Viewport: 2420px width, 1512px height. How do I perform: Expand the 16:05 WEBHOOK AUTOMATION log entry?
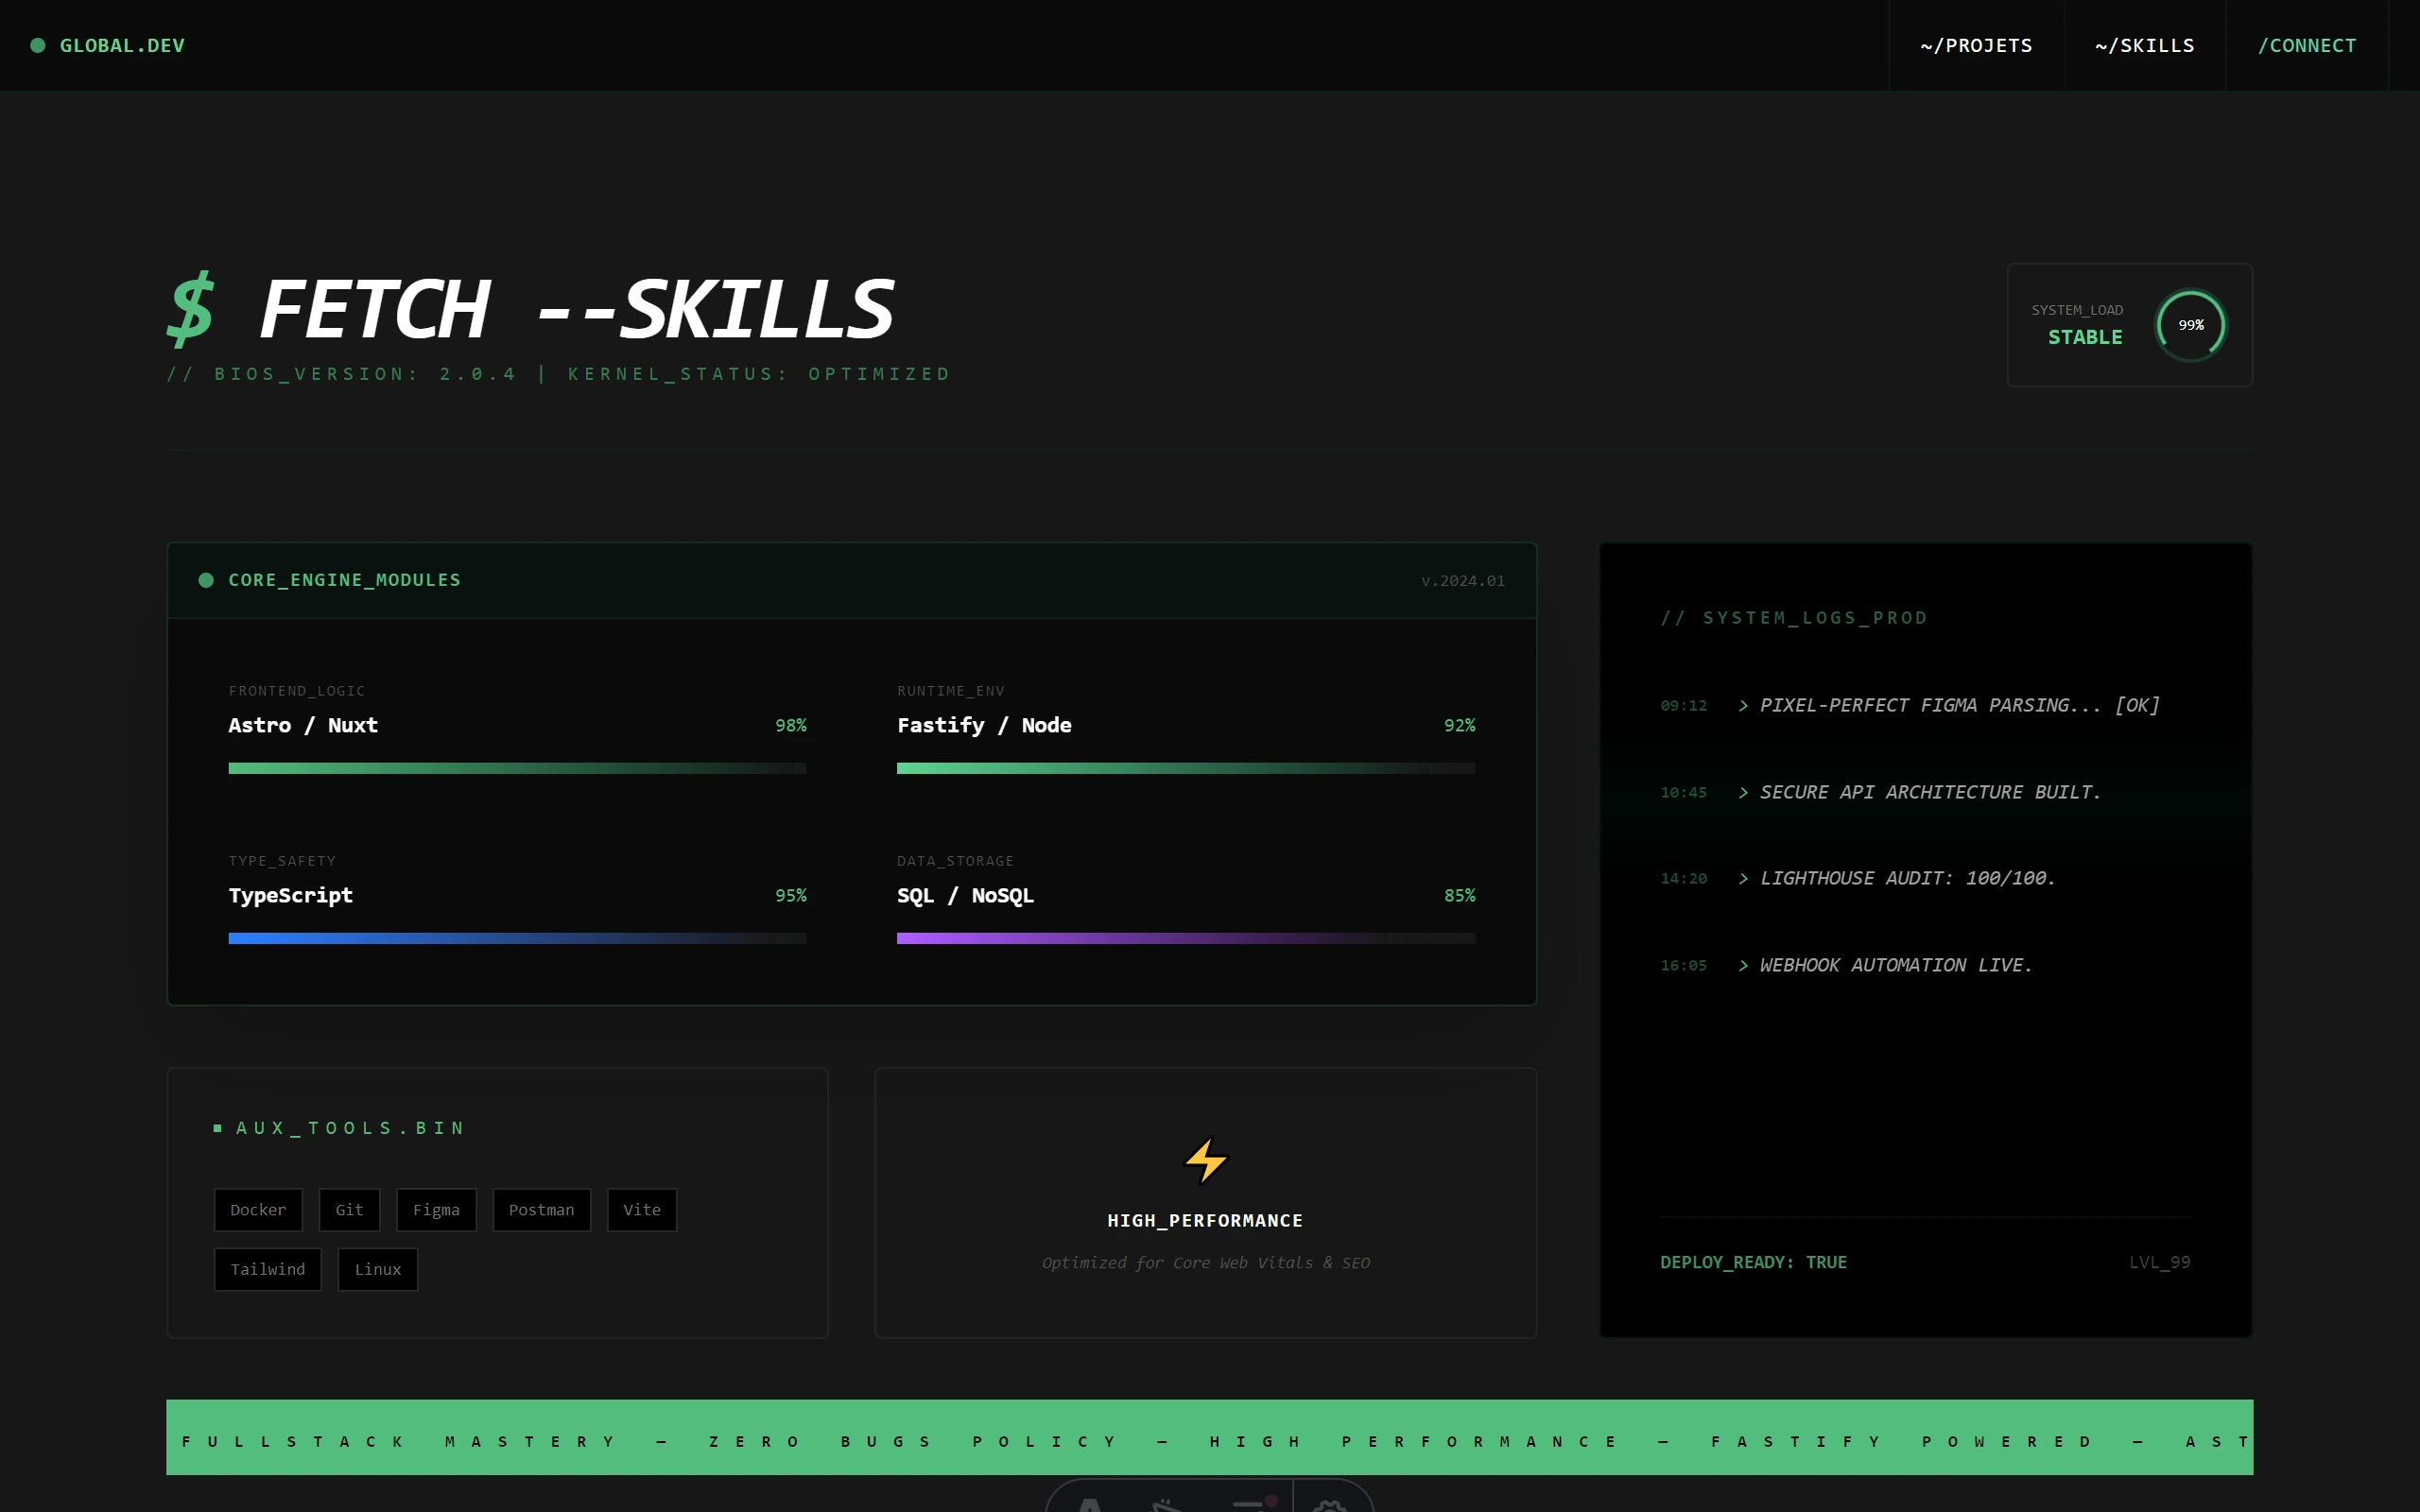coord(1884,964)
